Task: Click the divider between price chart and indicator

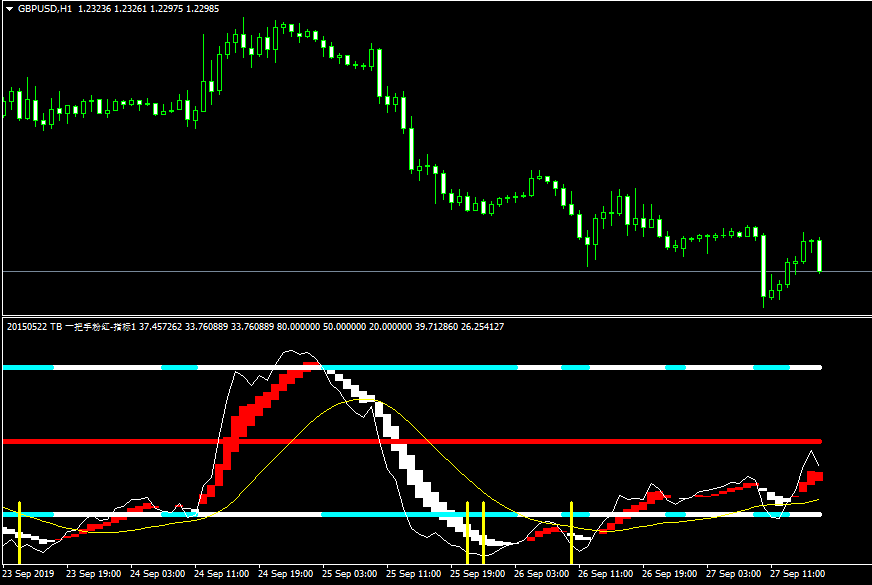Action: coord(436,315)
